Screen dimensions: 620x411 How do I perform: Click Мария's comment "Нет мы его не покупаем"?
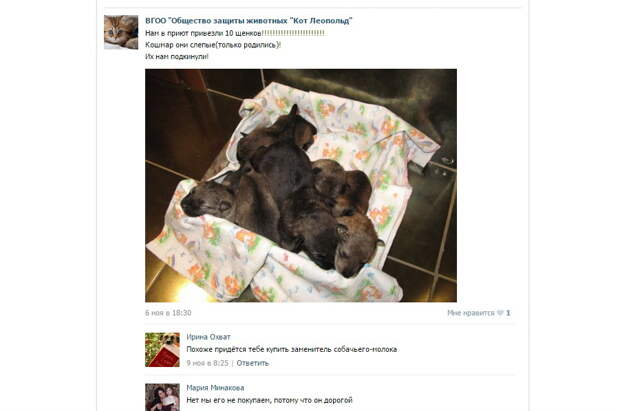coord(269,400)
